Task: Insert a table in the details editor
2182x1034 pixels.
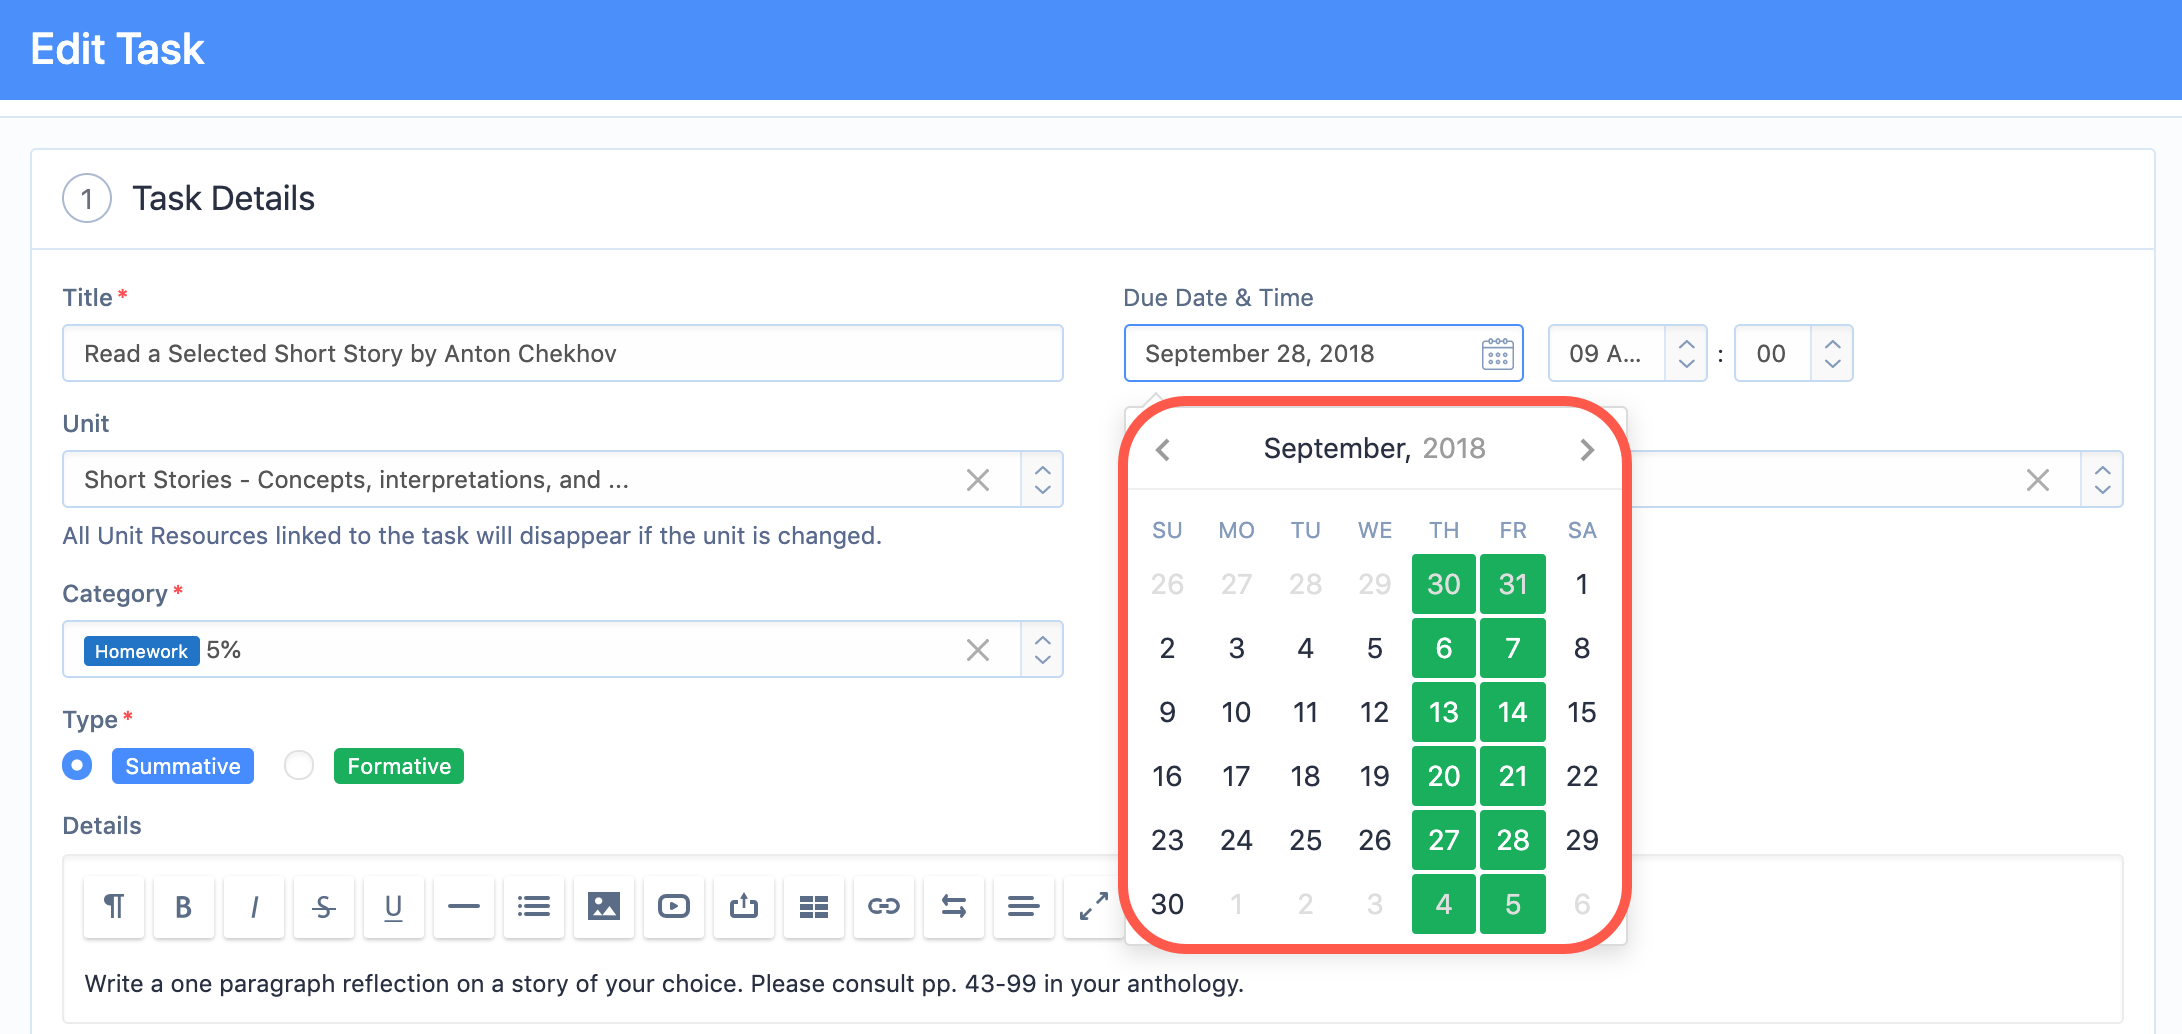Action: [x=813, y=907]
